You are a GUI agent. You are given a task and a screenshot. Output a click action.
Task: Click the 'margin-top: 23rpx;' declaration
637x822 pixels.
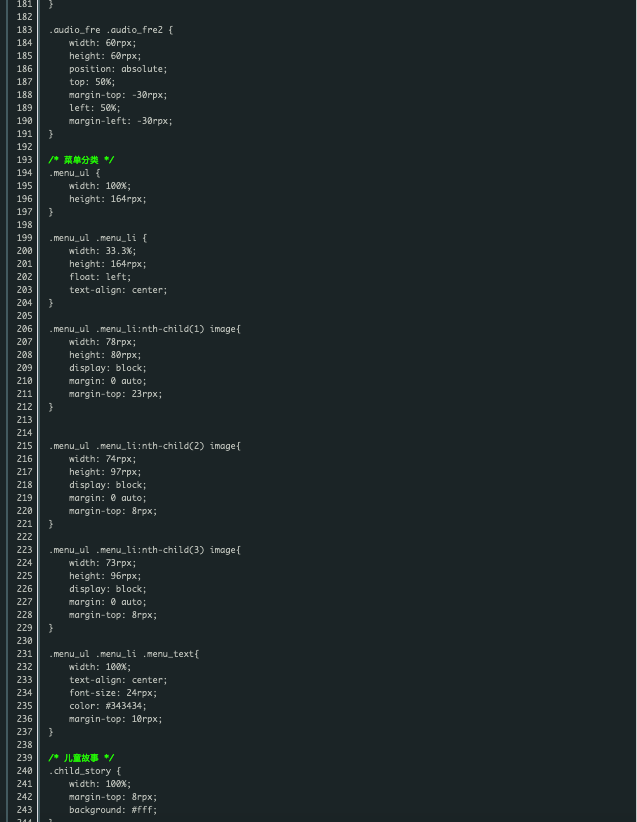click(x=115, y=394)
